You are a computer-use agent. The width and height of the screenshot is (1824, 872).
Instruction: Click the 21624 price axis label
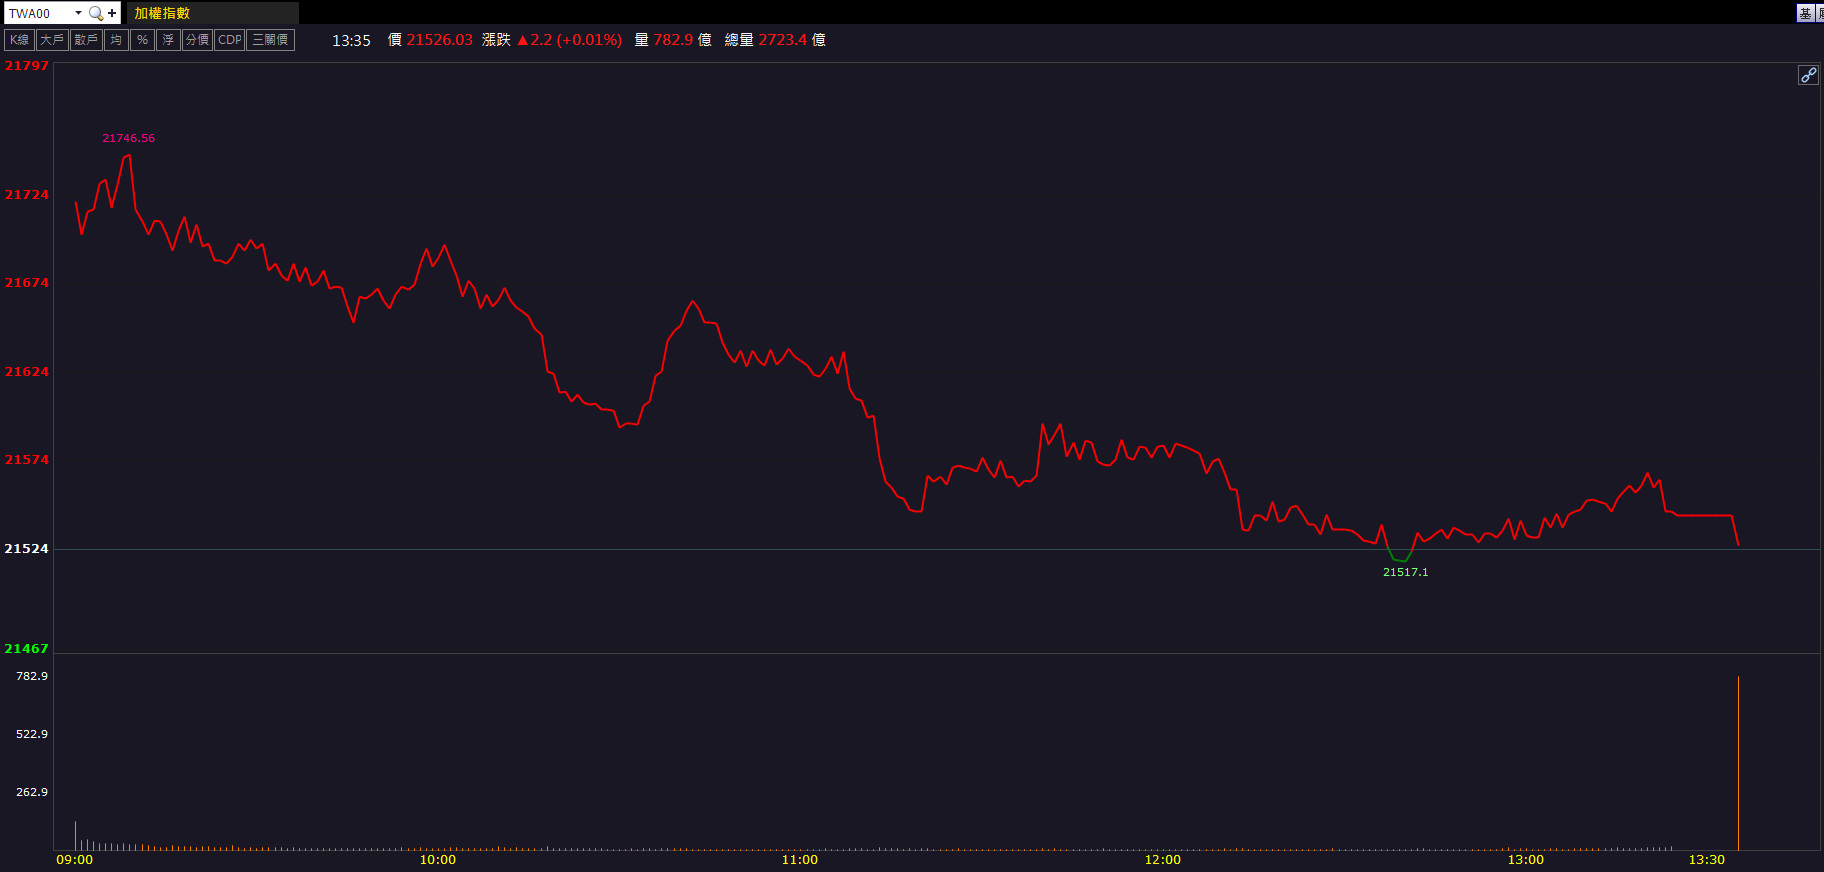coord(26,371)
